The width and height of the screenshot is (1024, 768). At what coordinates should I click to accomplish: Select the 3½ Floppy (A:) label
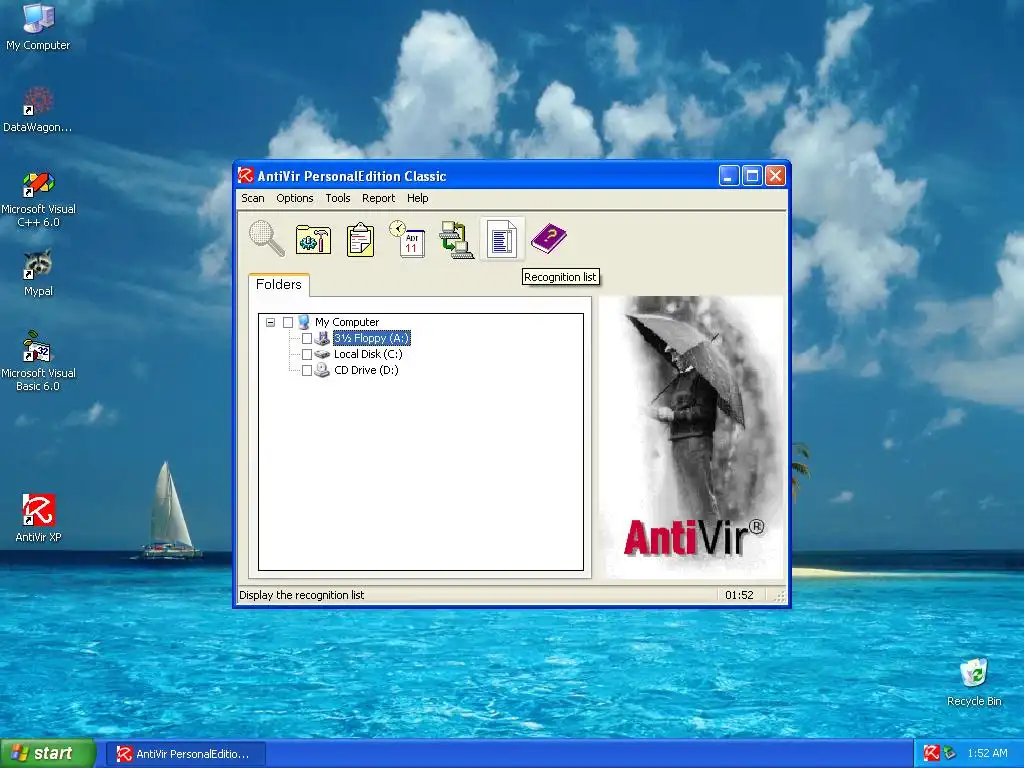point(372,338)
